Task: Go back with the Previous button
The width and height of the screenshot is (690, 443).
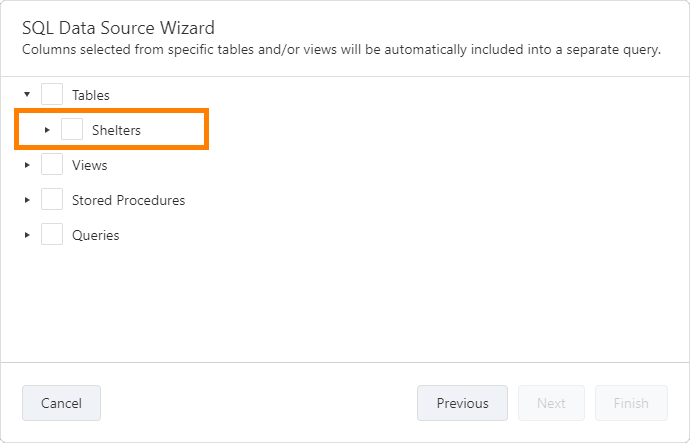Action: click(x=462, y=403)
